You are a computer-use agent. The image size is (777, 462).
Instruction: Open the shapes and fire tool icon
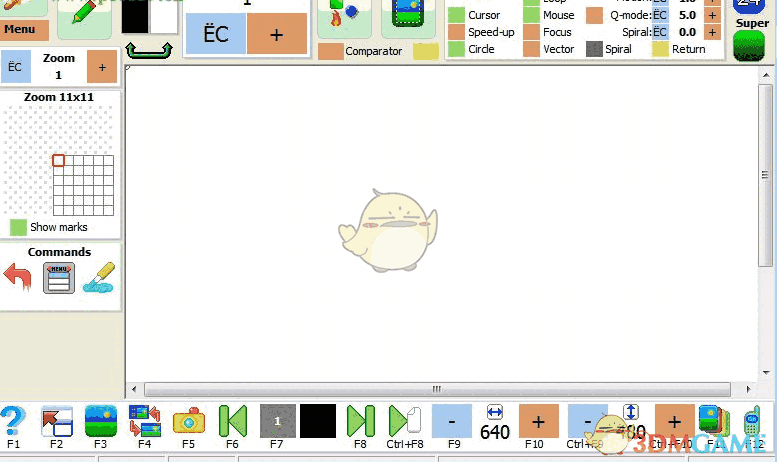point(344,16)
